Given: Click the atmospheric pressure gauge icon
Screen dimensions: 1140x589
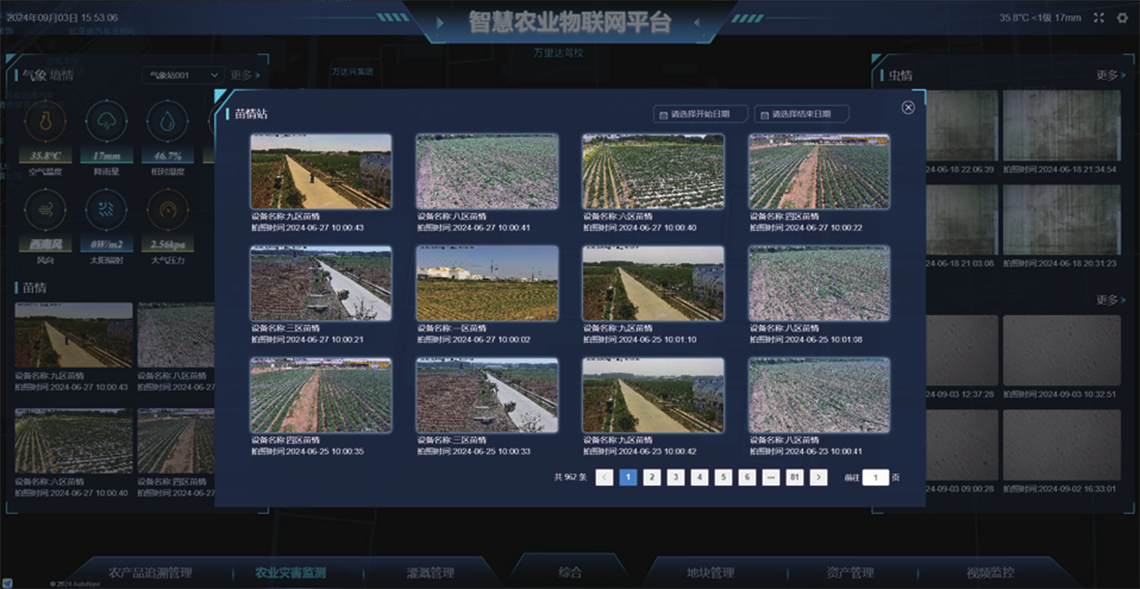Looking at the screenshot, I should 167,210.
